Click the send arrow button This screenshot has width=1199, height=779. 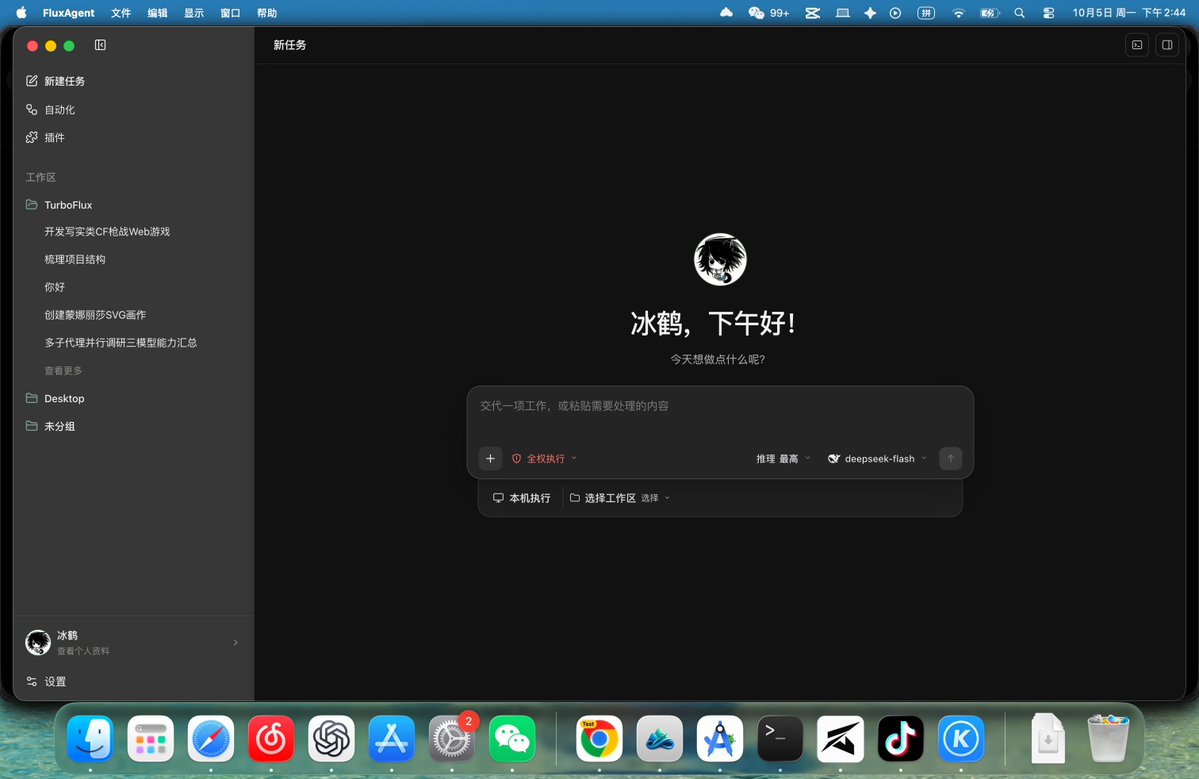950,459
